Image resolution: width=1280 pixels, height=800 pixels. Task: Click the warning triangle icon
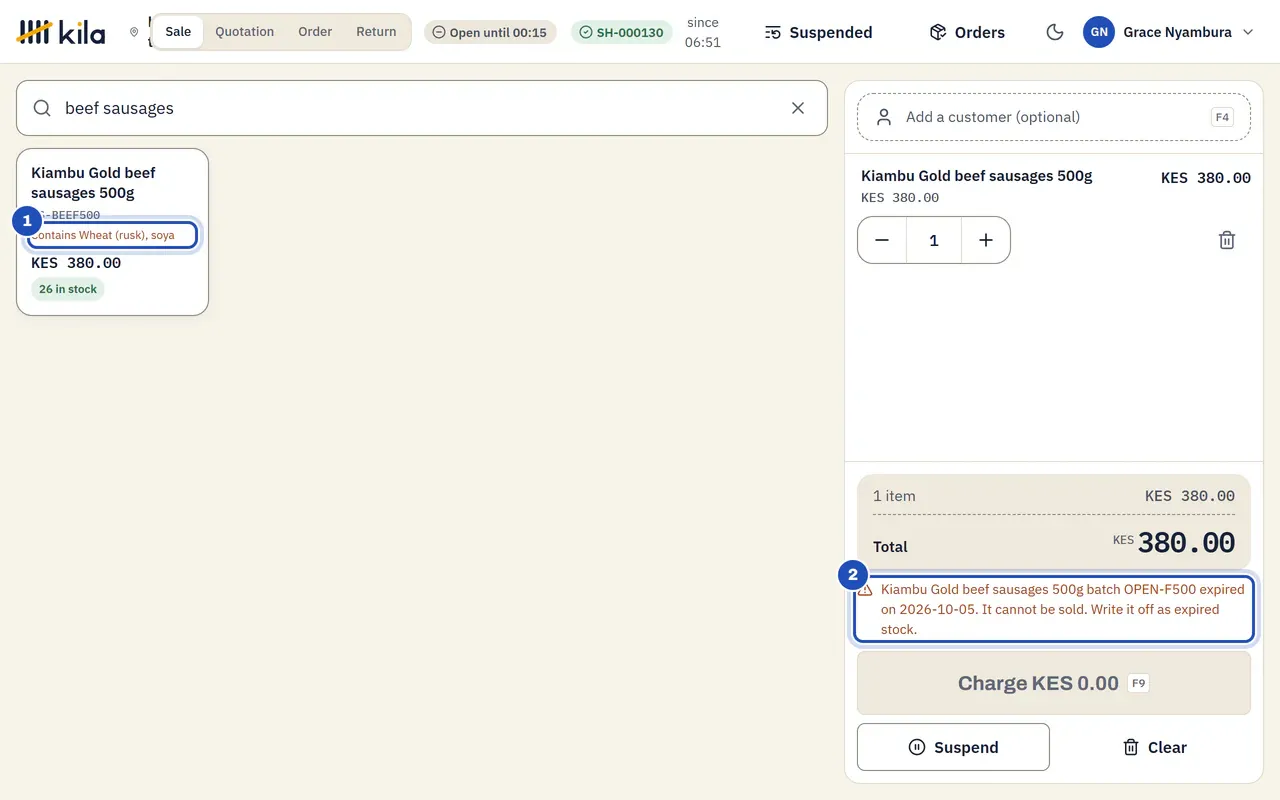click(x=866, y=590)
